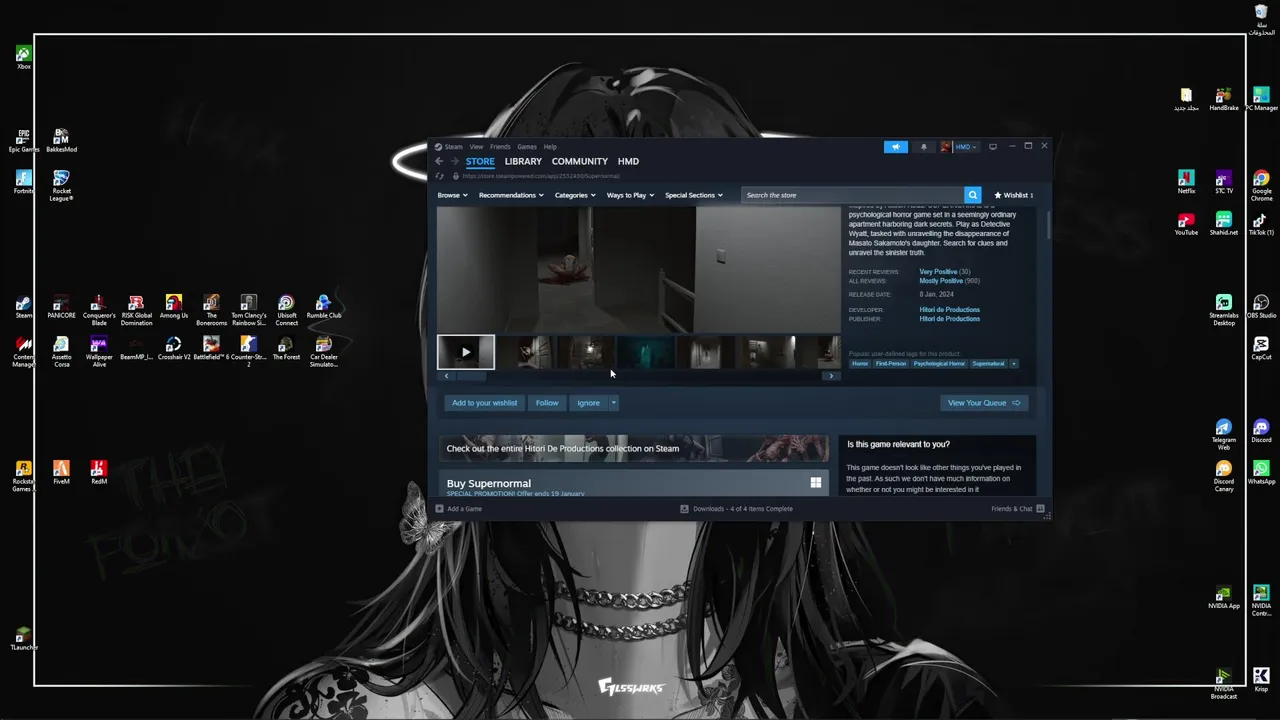The image size is (1280, 720).
Task: Expand the Browse store dropdown
Action: (452, 195)
